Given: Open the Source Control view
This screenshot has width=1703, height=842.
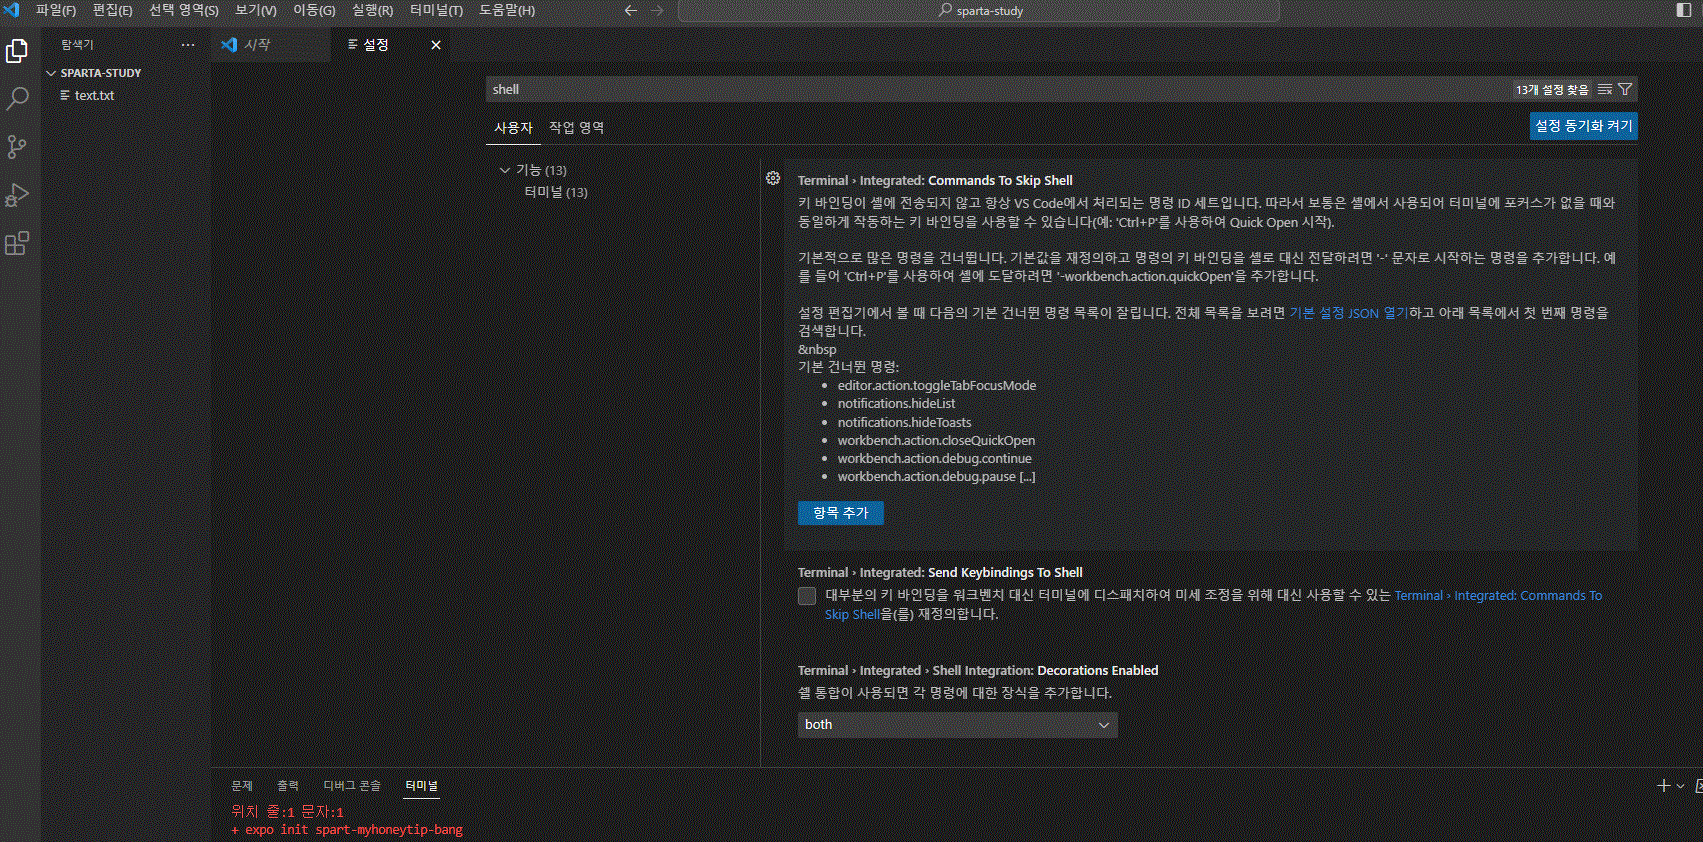Looking at the screenshot, I should click(17, 147).
